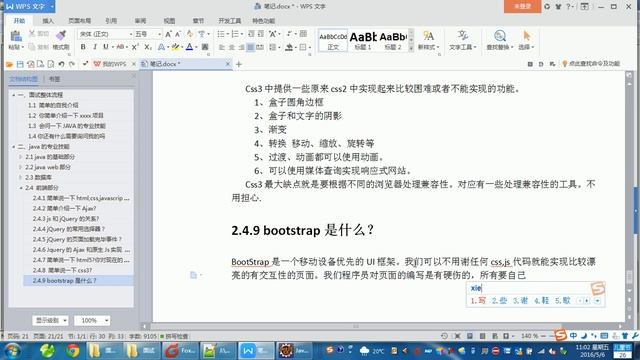Align paragraph text left
This screenshot has width=640, height=360.
222,47
